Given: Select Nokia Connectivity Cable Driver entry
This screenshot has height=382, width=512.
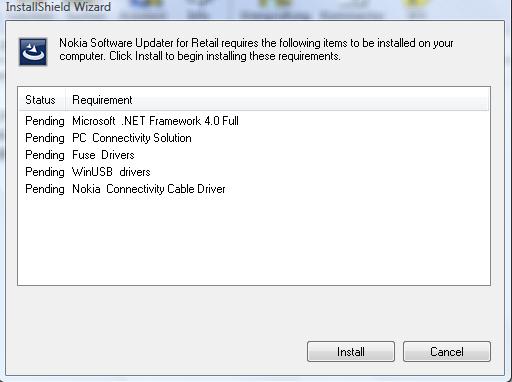Looking at the screenshot, I should tap(149, 189).
